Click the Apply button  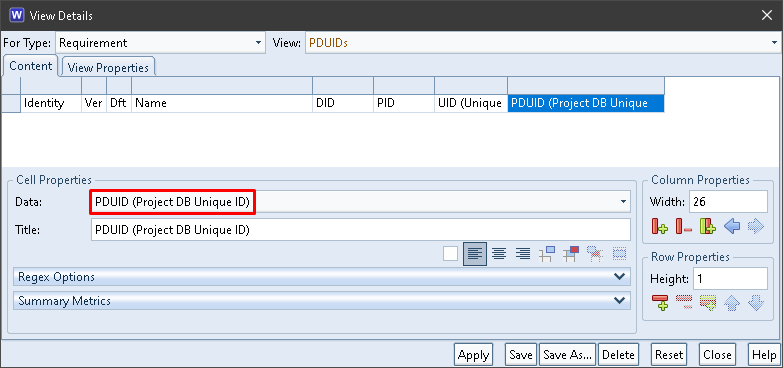[473, 355]
